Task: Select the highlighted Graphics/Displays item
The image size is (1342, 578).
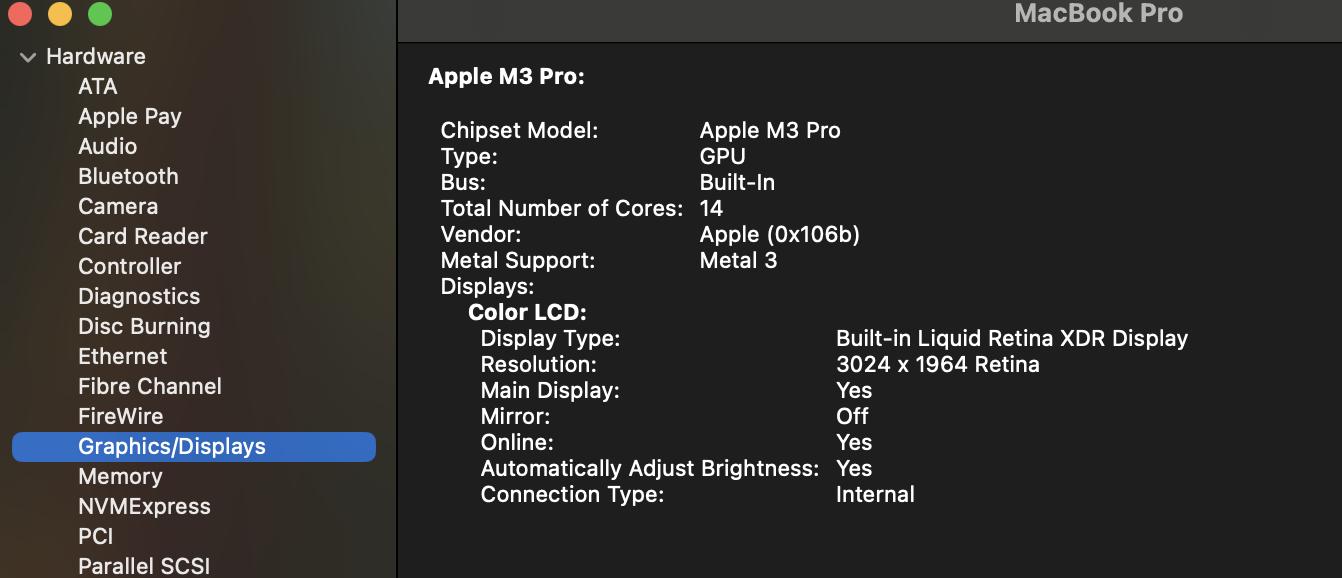Action: pyautogui.click(x=194, y=447)
